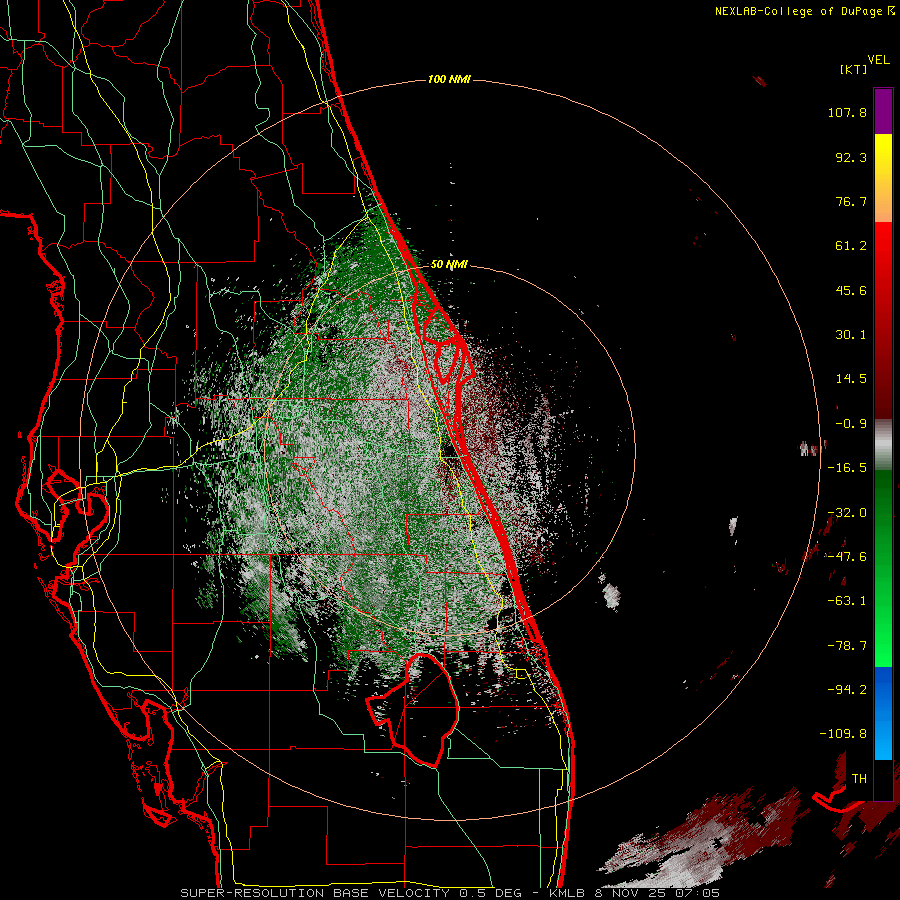Click the -0.9 velocity scale value
Screen dimensions: 900x900
[x=851, y=424]
